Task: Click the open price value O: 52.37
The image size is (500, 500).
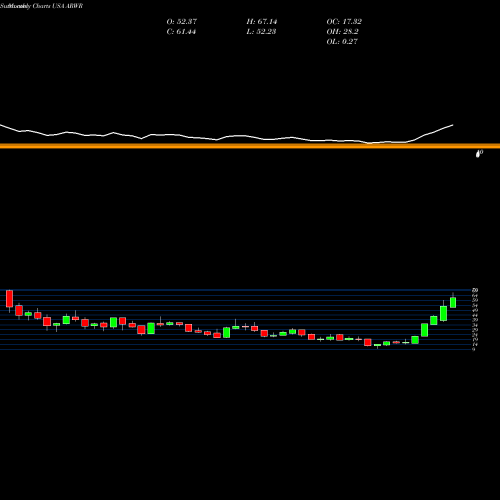Action: pos(182,22)
